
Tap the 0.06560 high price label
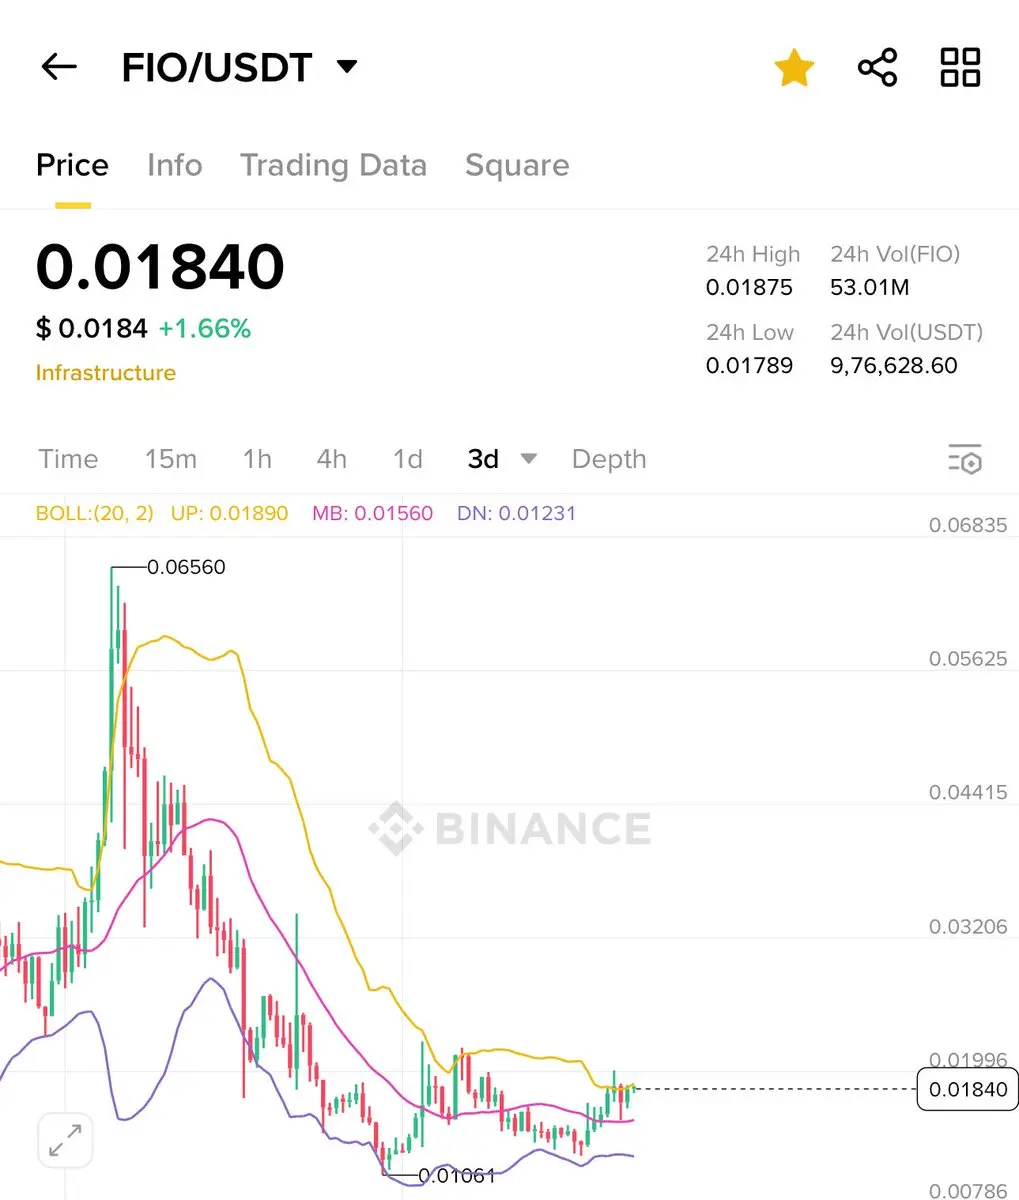(186, 567)
